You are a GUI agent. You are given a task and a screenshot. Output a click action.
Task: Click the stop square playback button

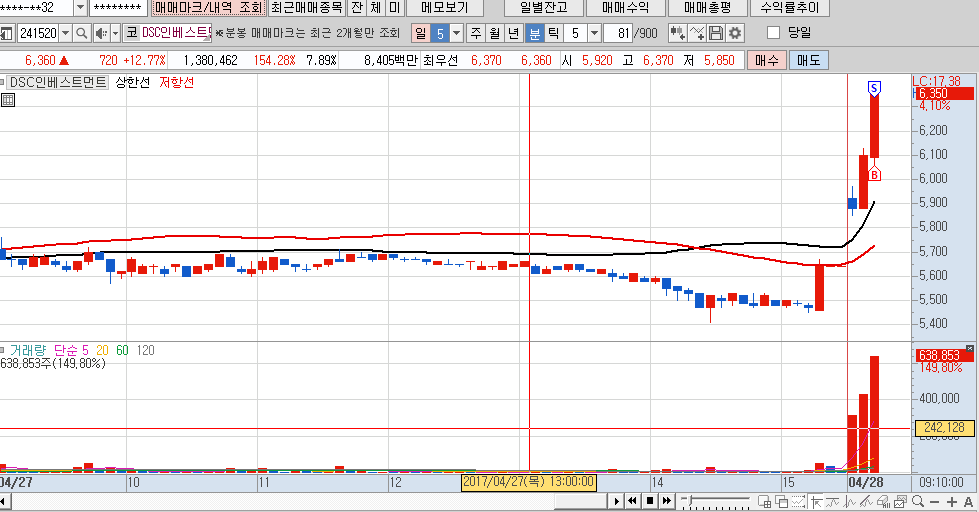(x=649, y=501)
